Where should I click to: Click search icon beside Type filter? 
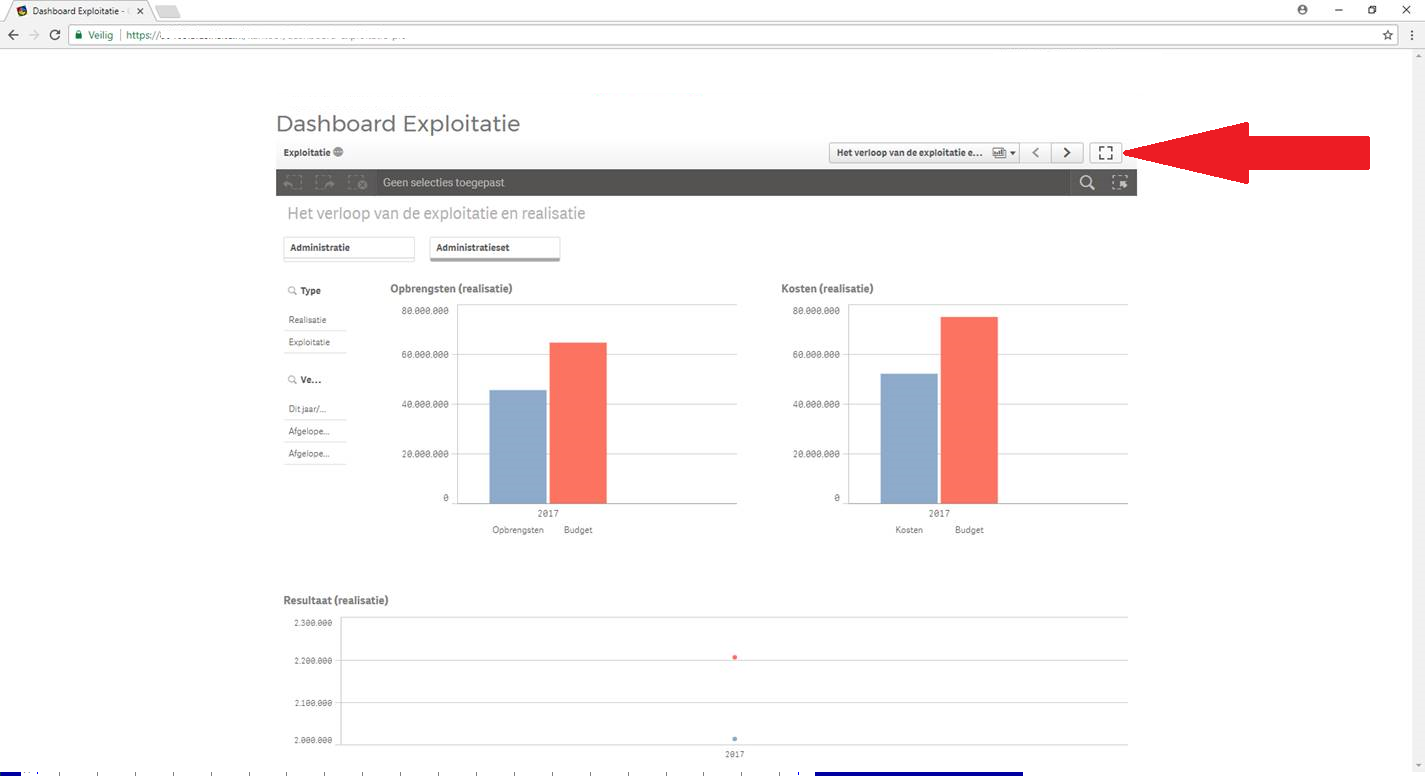292,291
